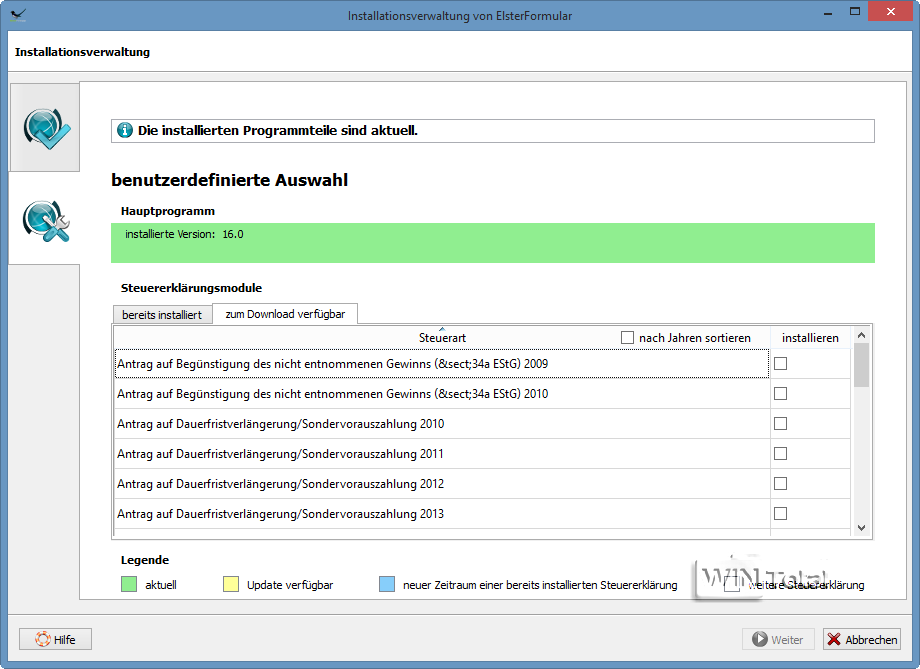Click the ElsterFormular bird icon in title bar

pyautogui.click(x=18, y=15)
